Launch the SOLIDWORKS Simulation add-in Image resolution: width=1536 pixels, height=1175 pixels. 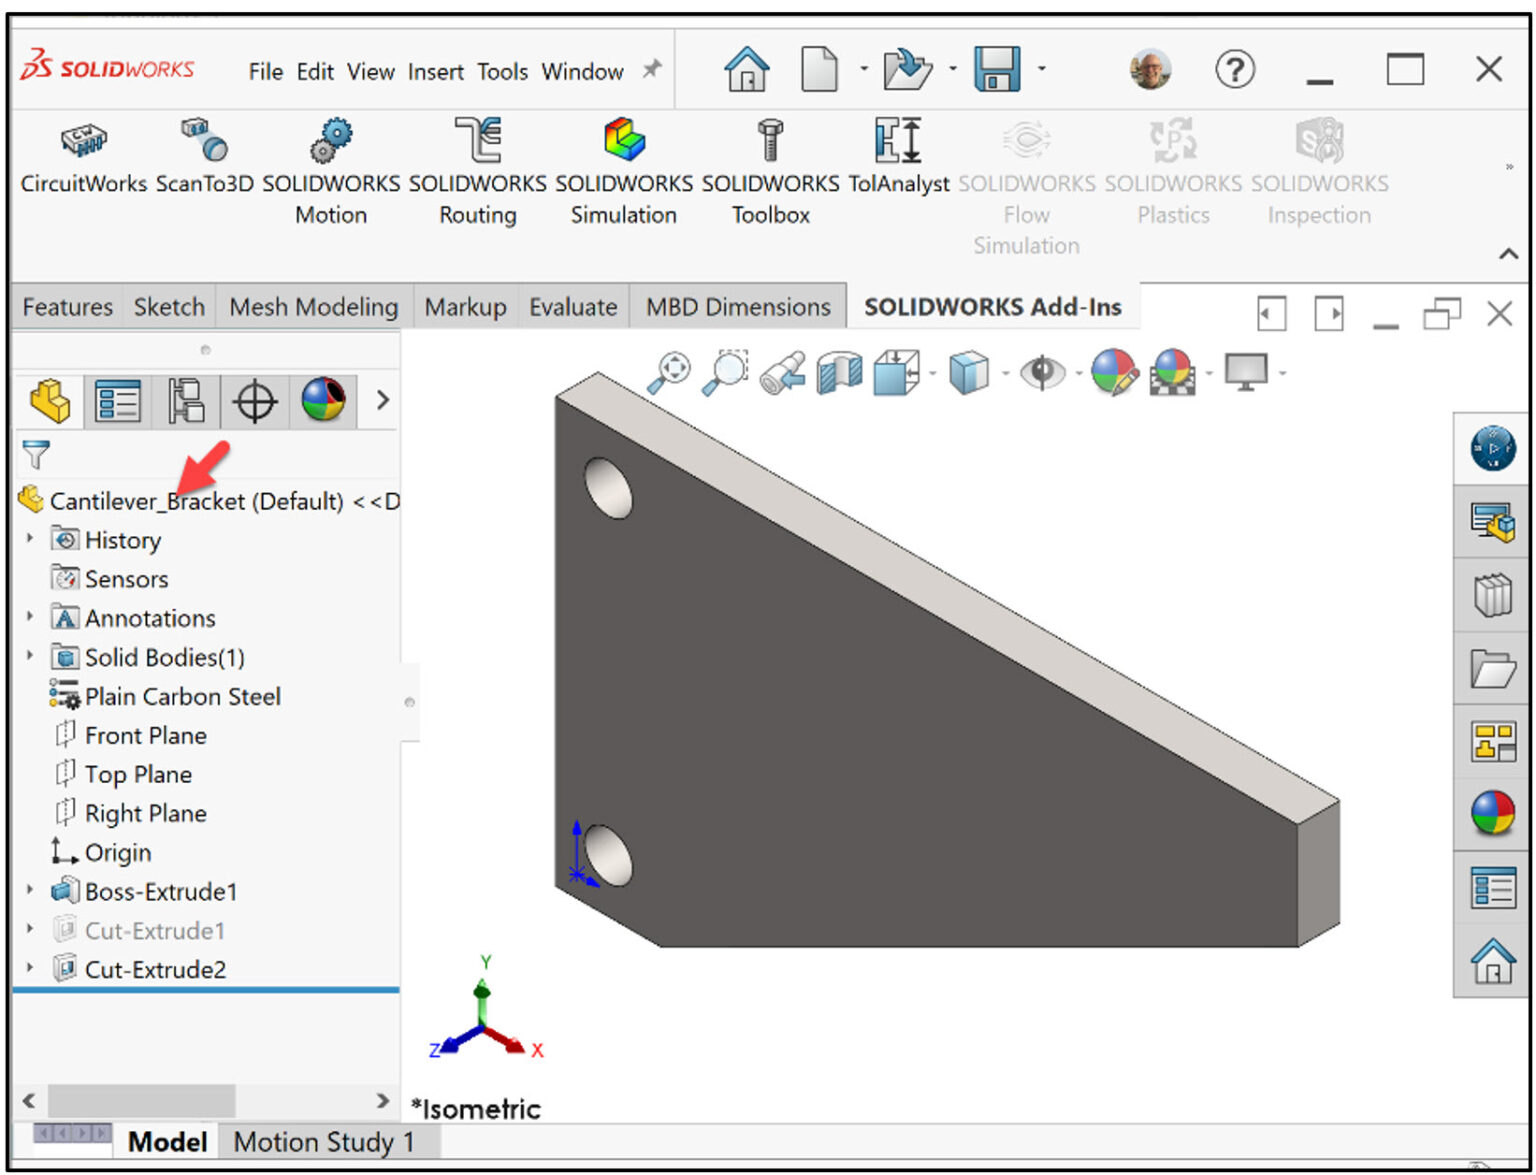[622, 160]
